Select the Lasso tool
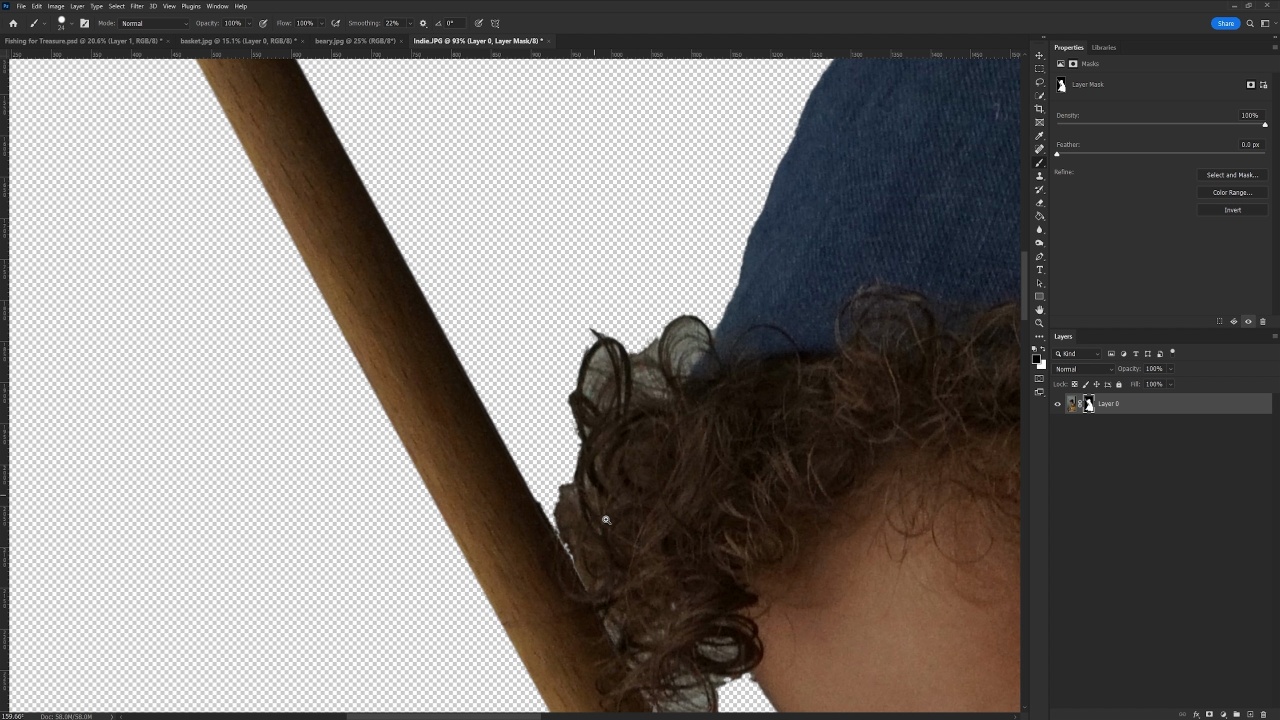Viewport: 1280px width, 720px height. point(1039,82)
